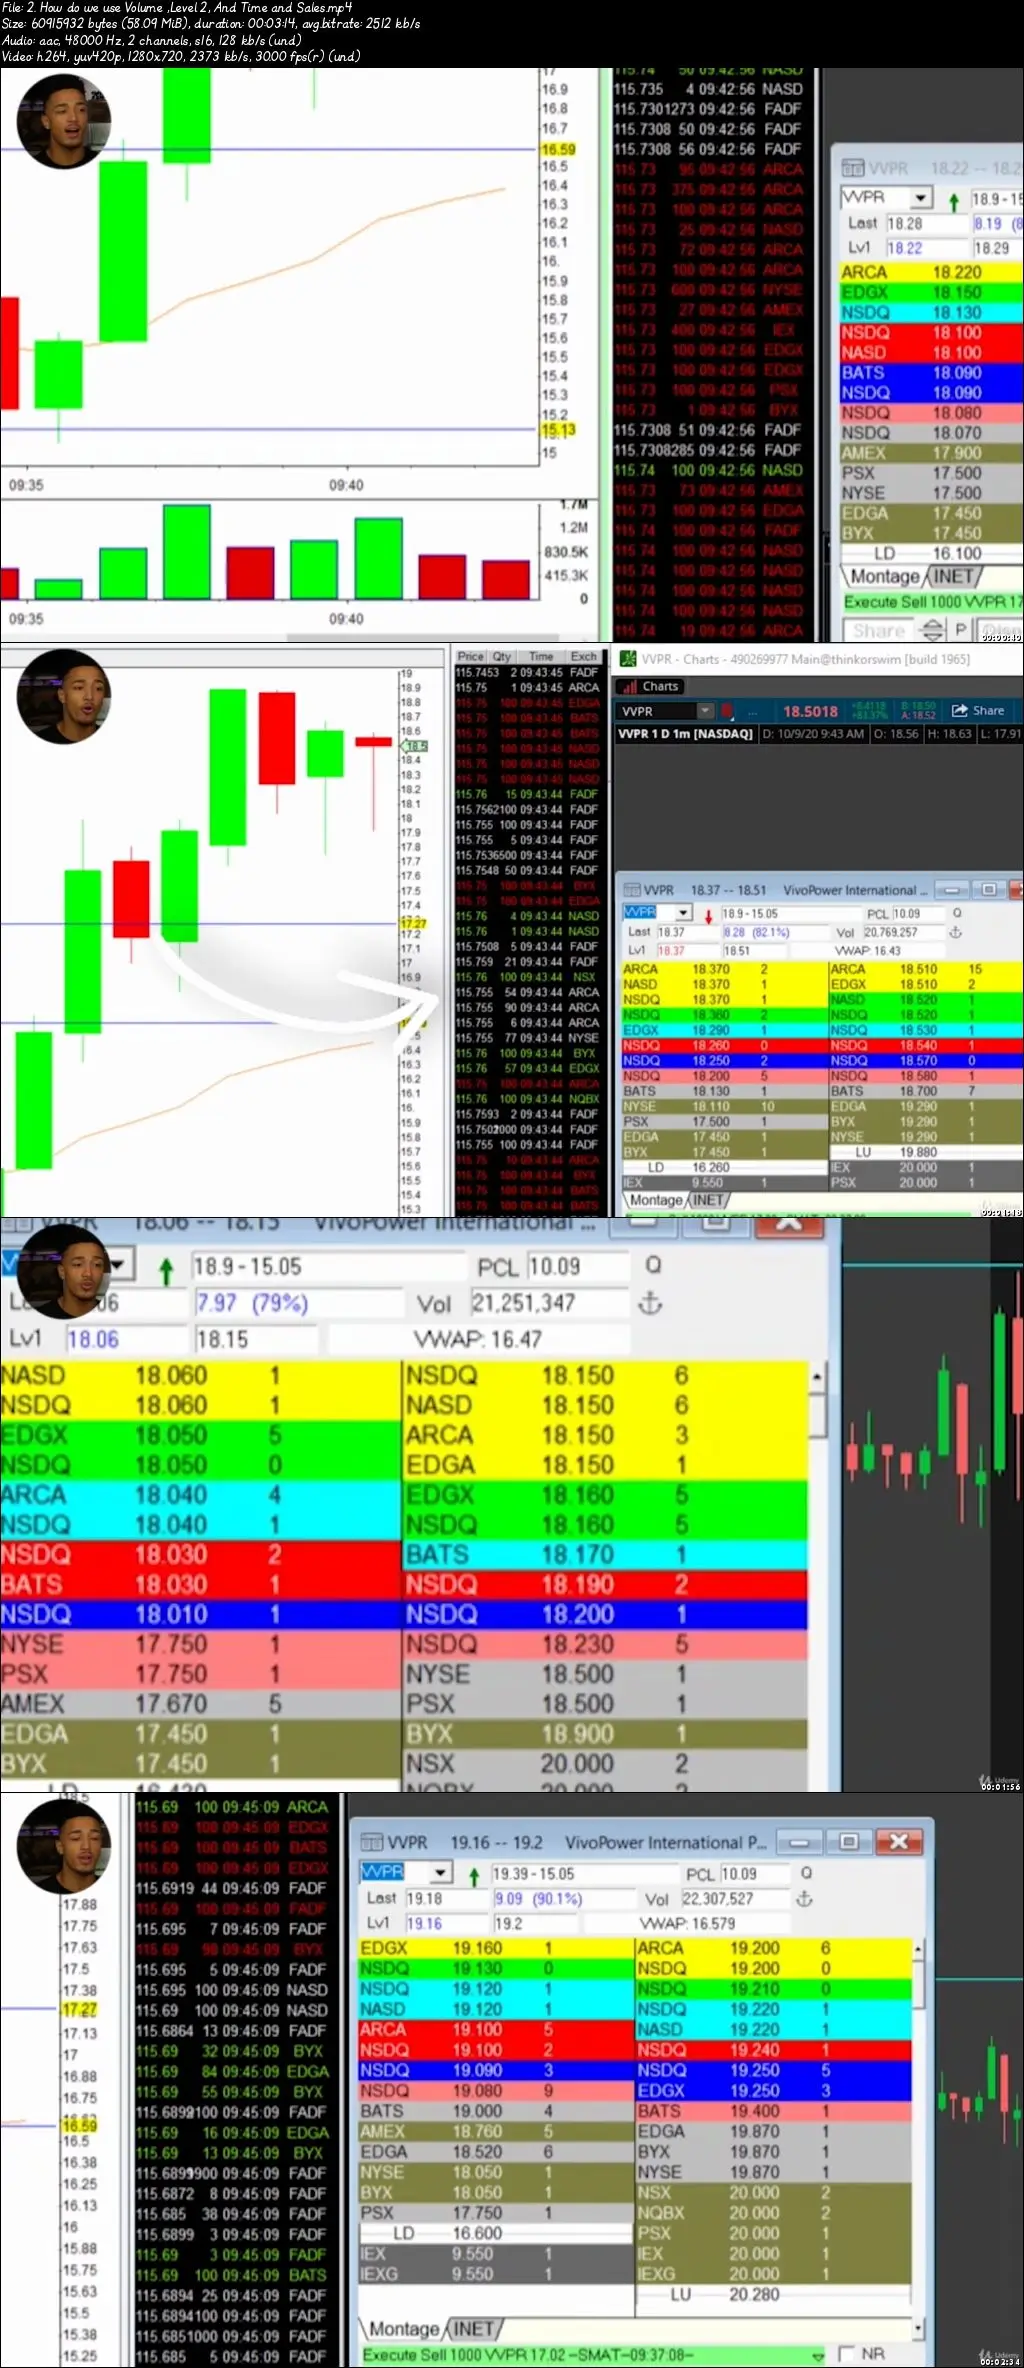Click the Q icon beside PCL 10.09 in the zoomed window
The height and width of the screenshot is (2368, 1024).
click(653, 1265)
